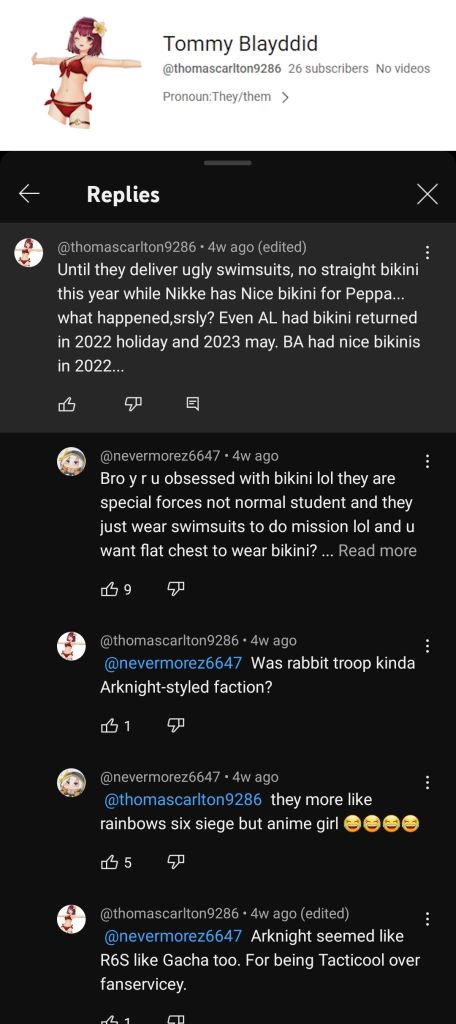Expand the comment with Read more

pos(377,551)
